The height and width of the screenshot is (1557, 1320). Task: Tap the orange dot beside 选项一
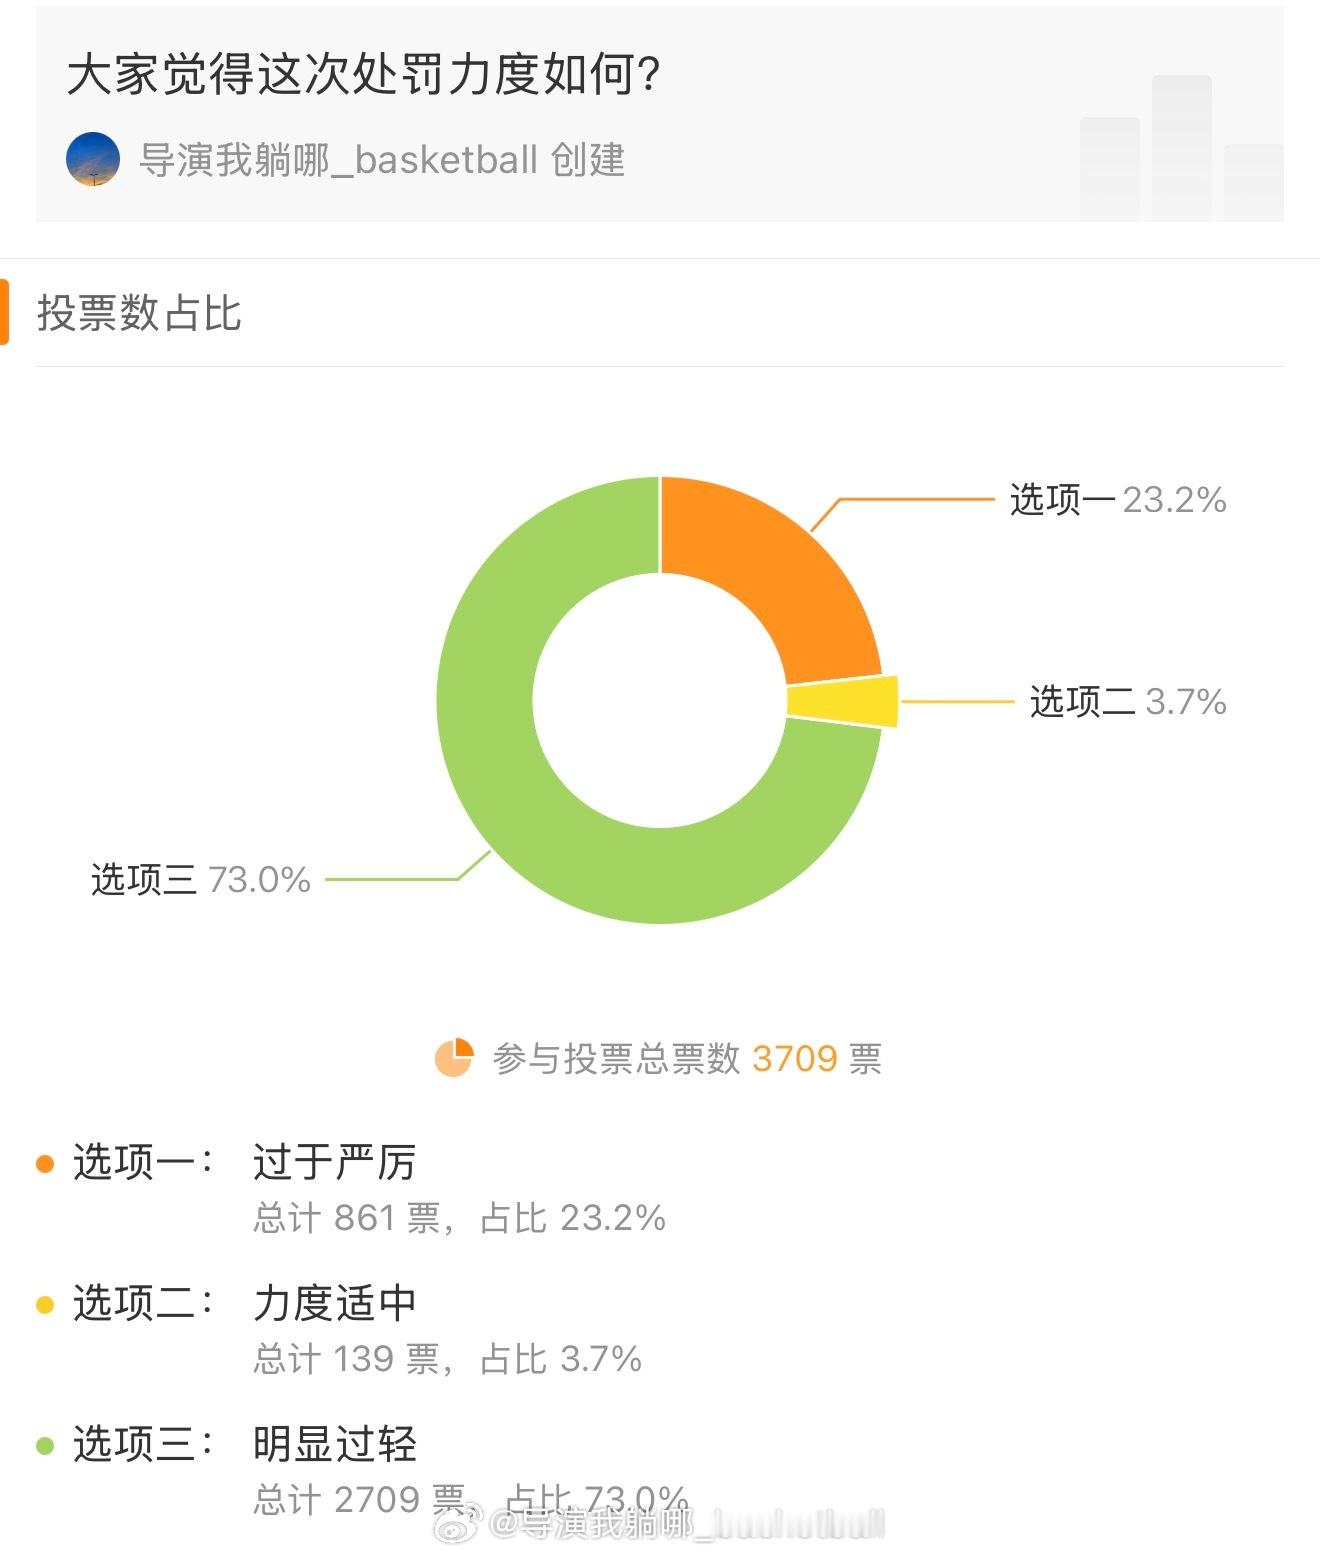coord(45,1164)
